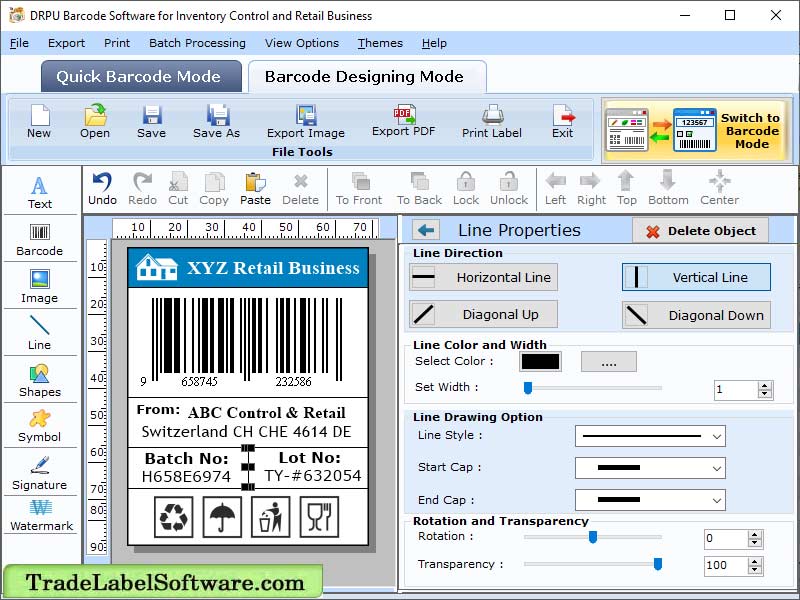Open the Batch Processing menu
The height and width of the screenshot is (600, 800).
pos(197,43)
